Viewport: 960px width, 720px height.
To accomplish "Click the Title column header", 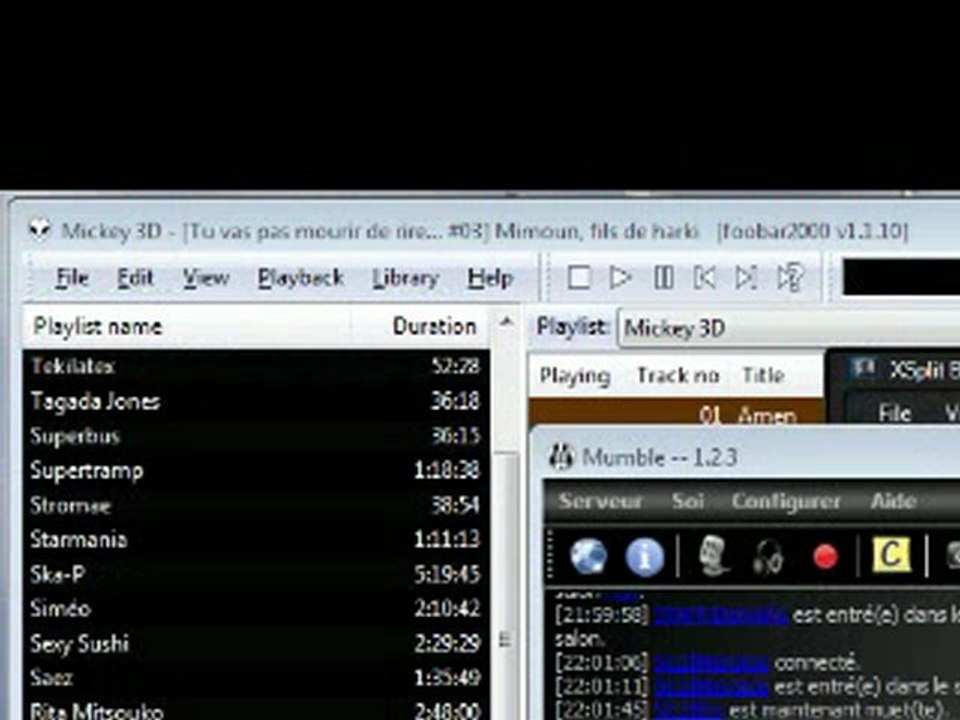I will (x=763, y=375).
